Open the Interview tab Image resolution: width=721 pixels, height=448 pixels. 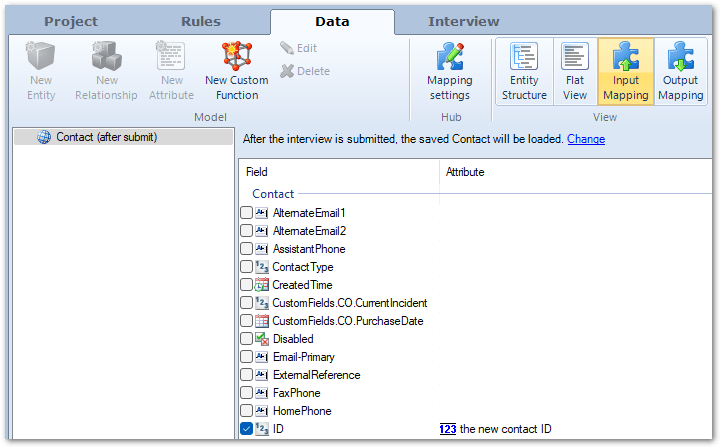coord(464,22)
